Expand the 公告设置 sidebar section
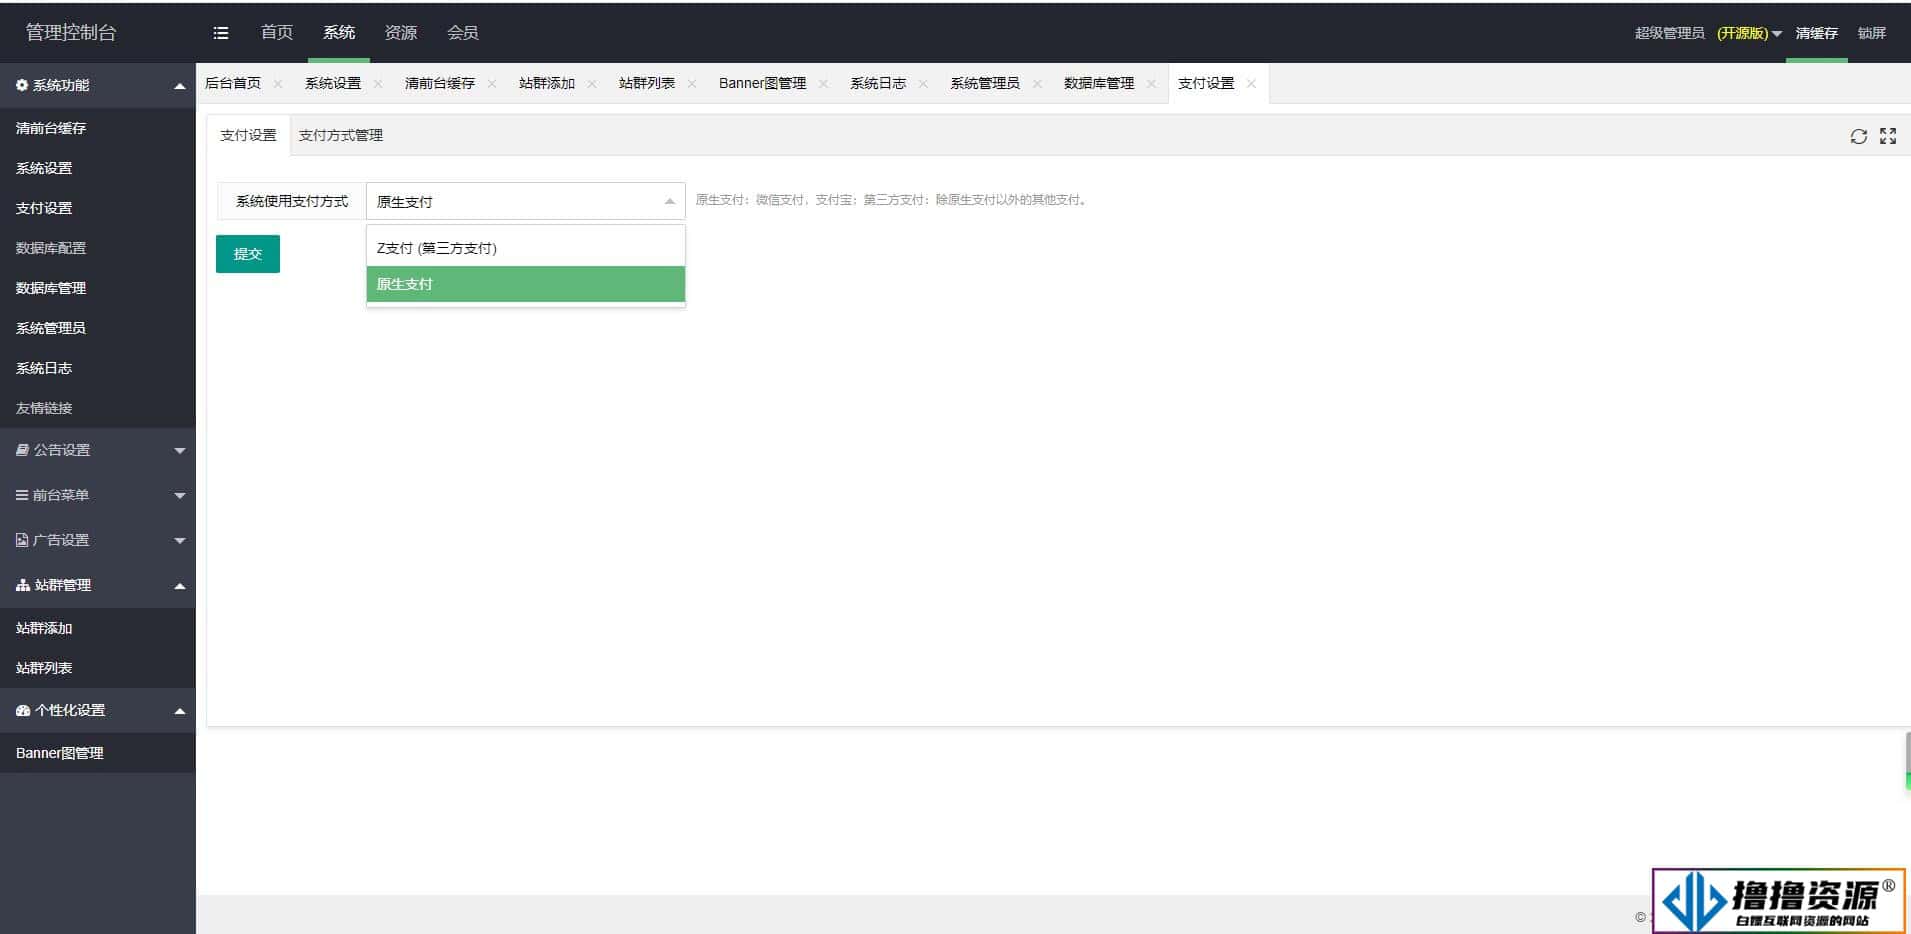 click(x=97, y=450)
